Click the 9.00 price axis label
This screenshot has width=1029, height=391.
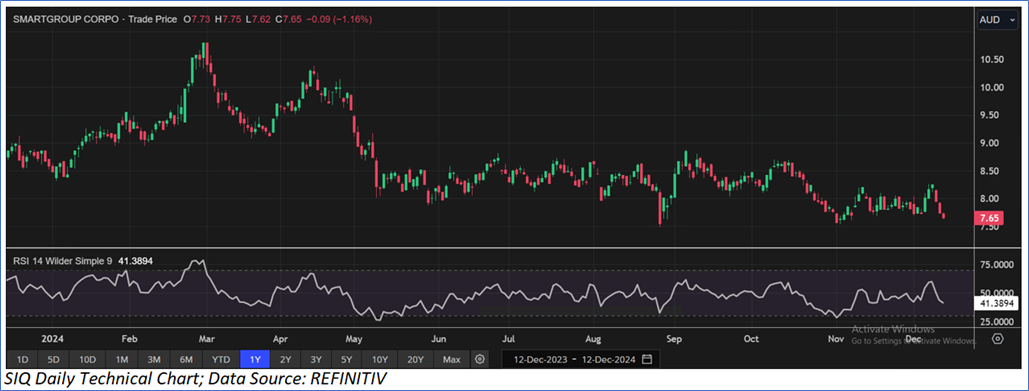(989, 143)
